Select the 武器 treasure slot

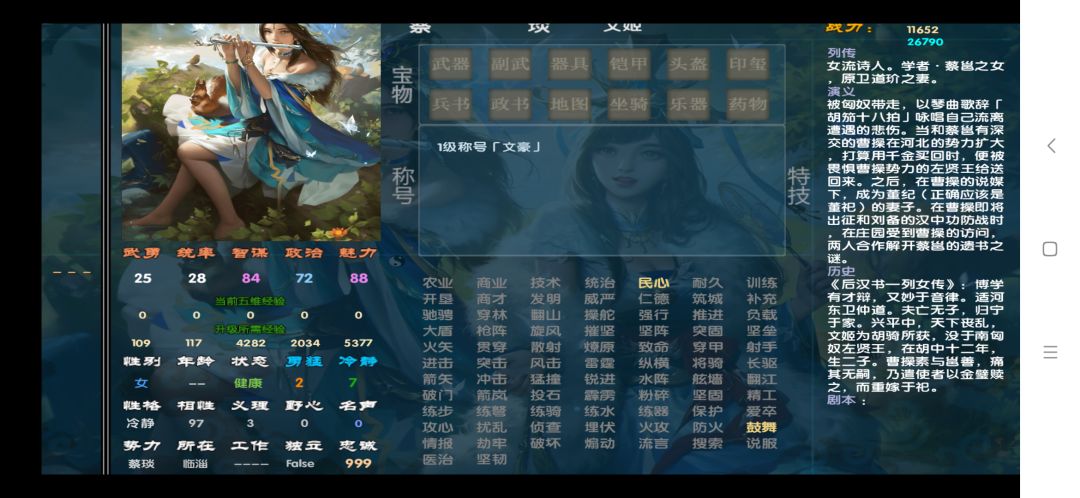pos(450,64)
